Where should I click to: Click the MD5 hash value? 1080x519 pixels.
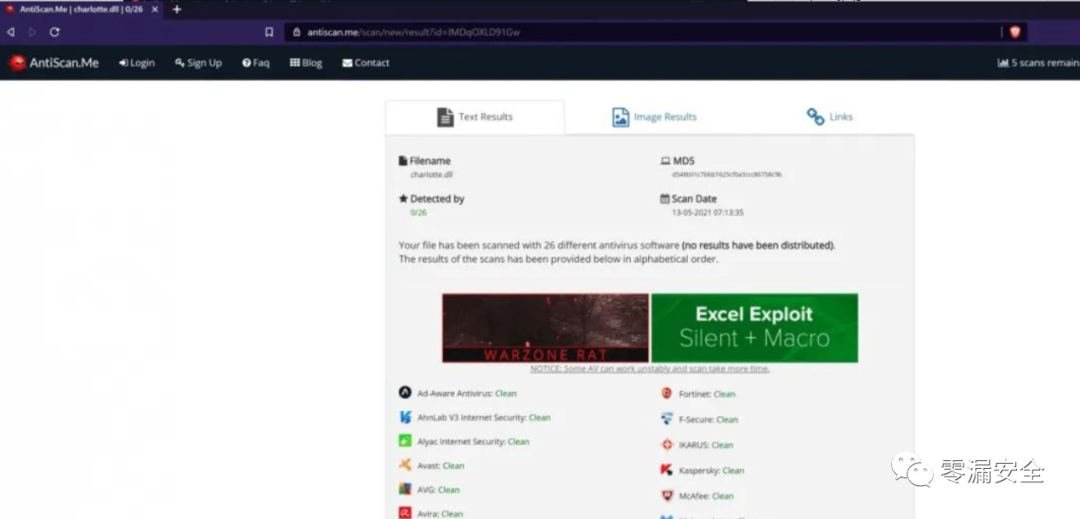click(x=727, y=175)
